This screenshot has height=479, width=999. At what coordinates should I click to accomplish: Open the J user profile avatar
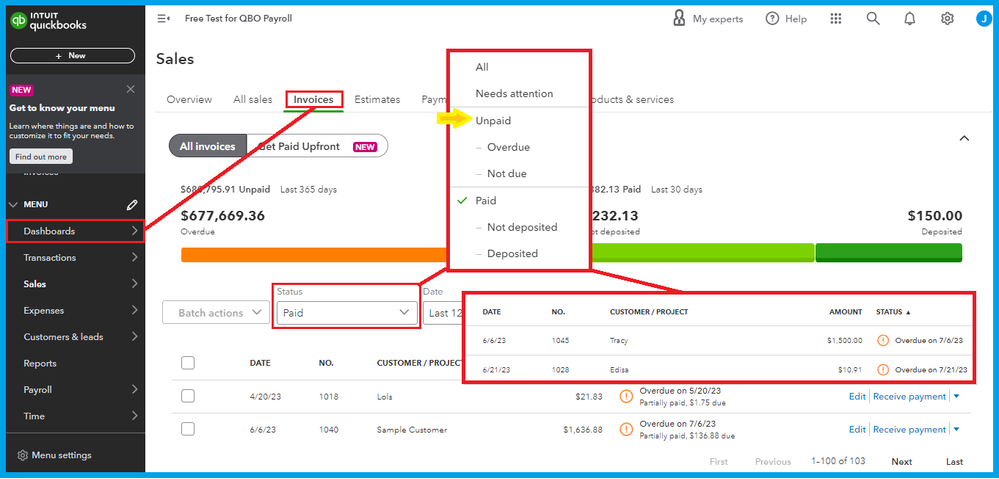984,18
